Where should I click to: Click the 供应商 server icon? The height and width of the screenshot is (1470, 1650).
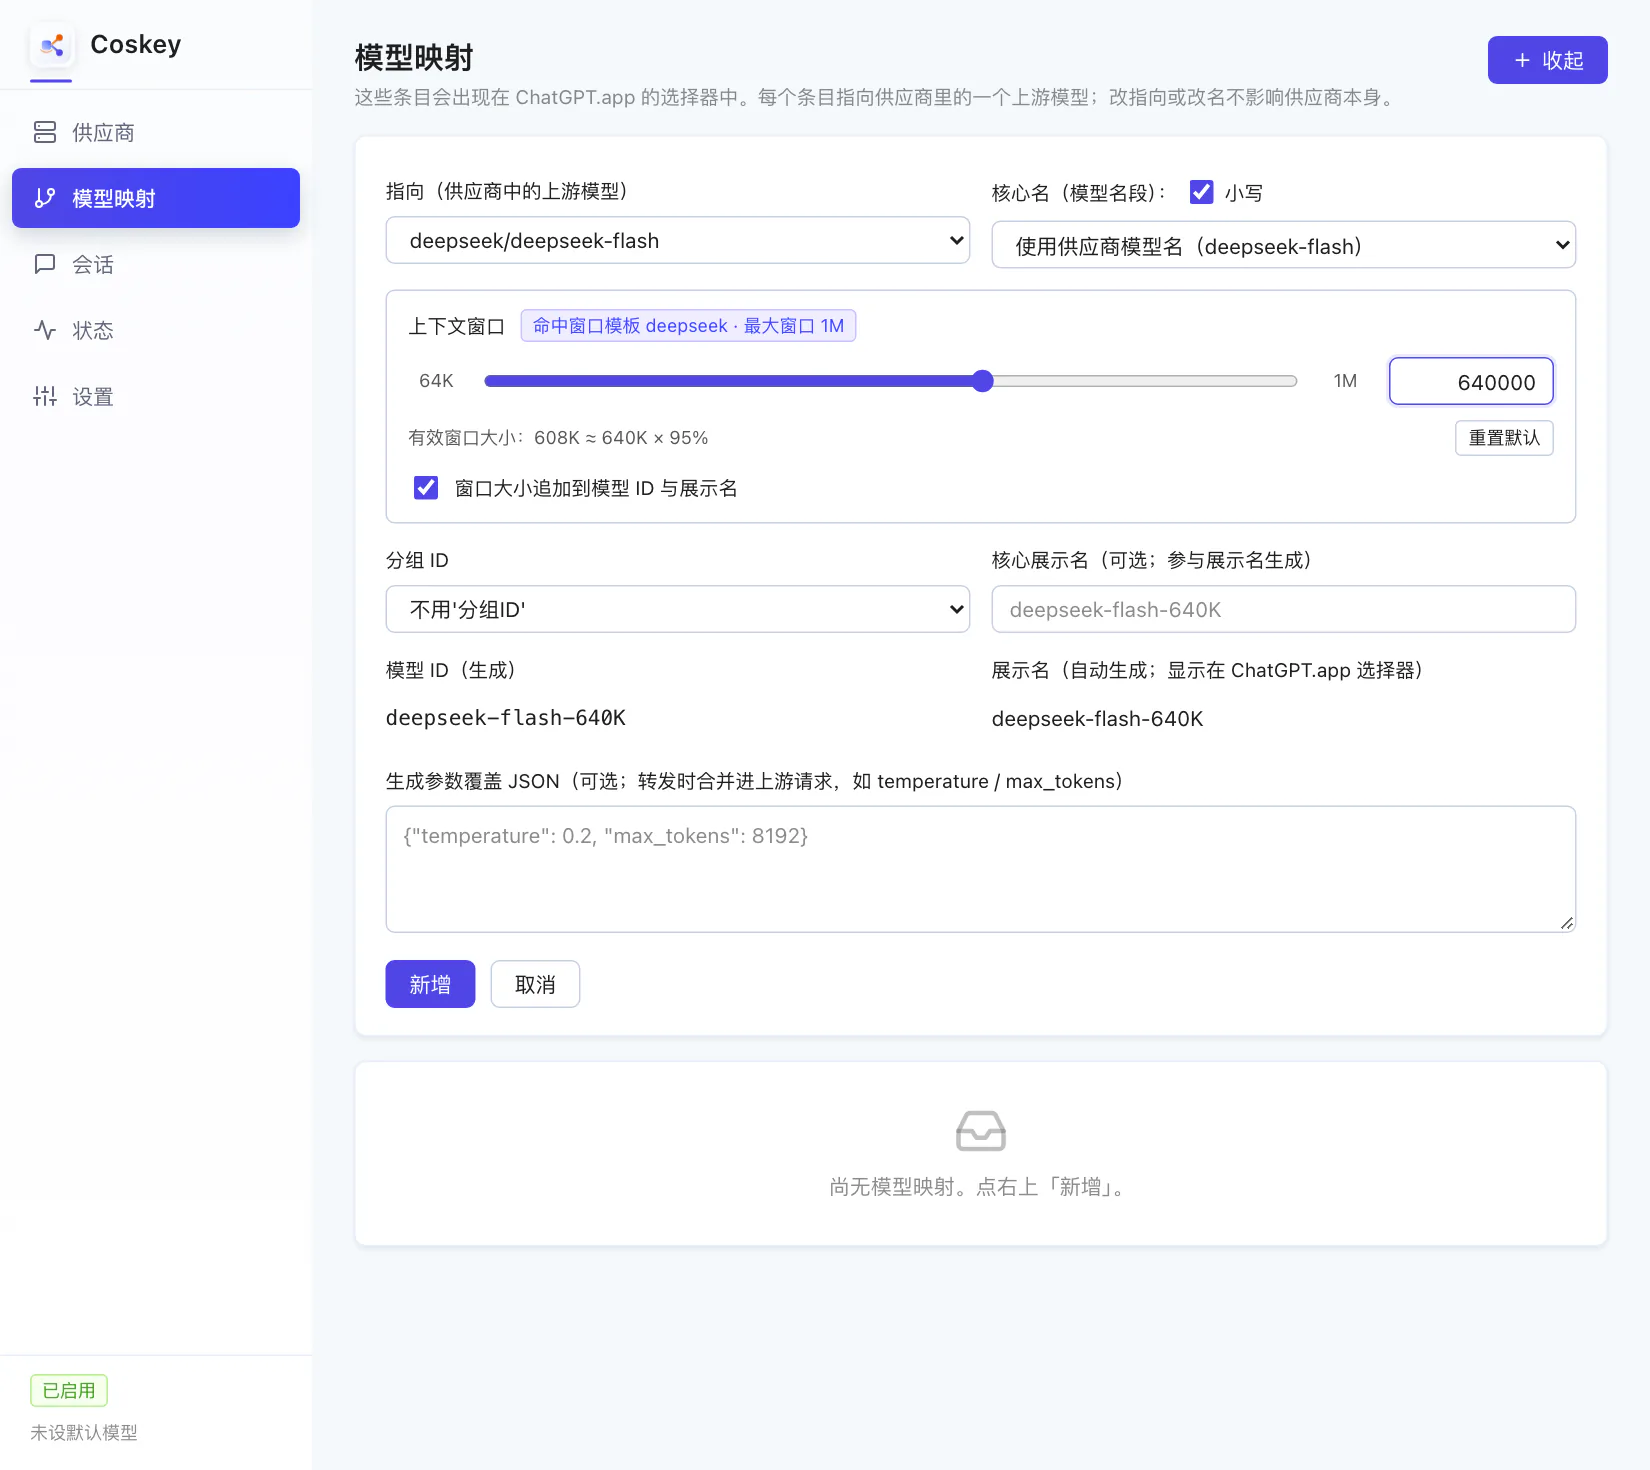tap(45, 132)
